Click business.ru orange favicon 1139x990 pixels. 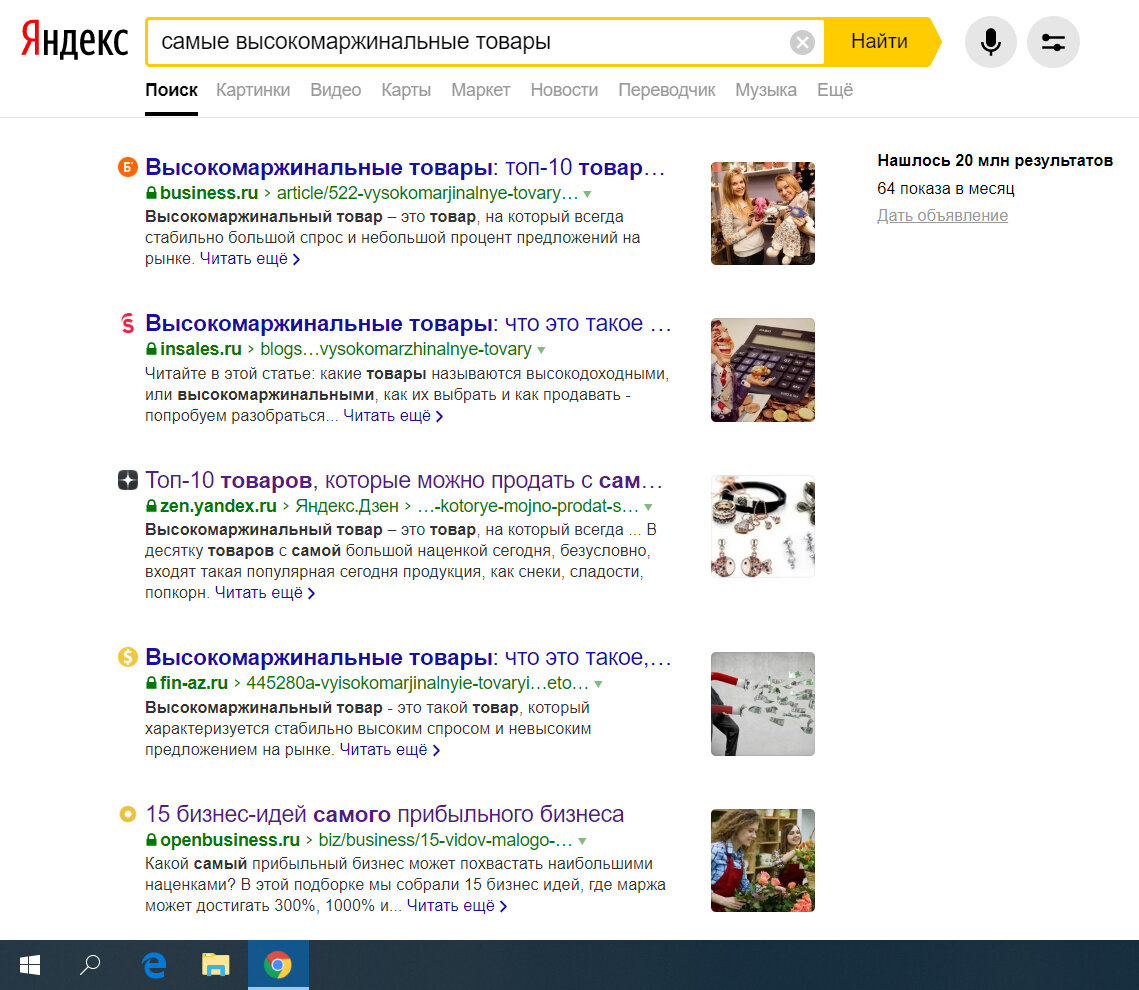(x=127, y=167)
